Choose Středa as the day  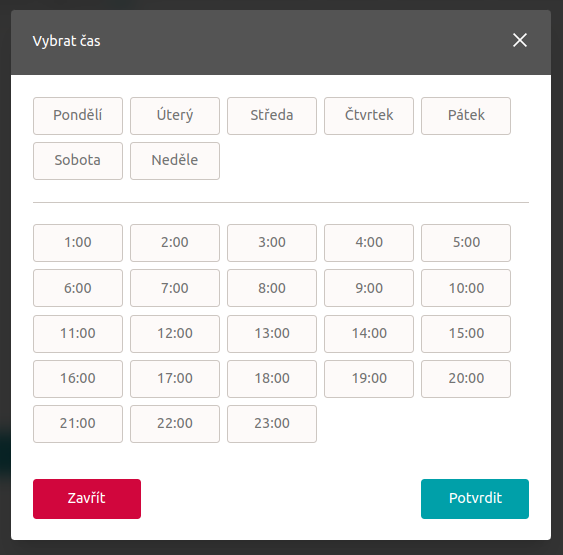272,116
